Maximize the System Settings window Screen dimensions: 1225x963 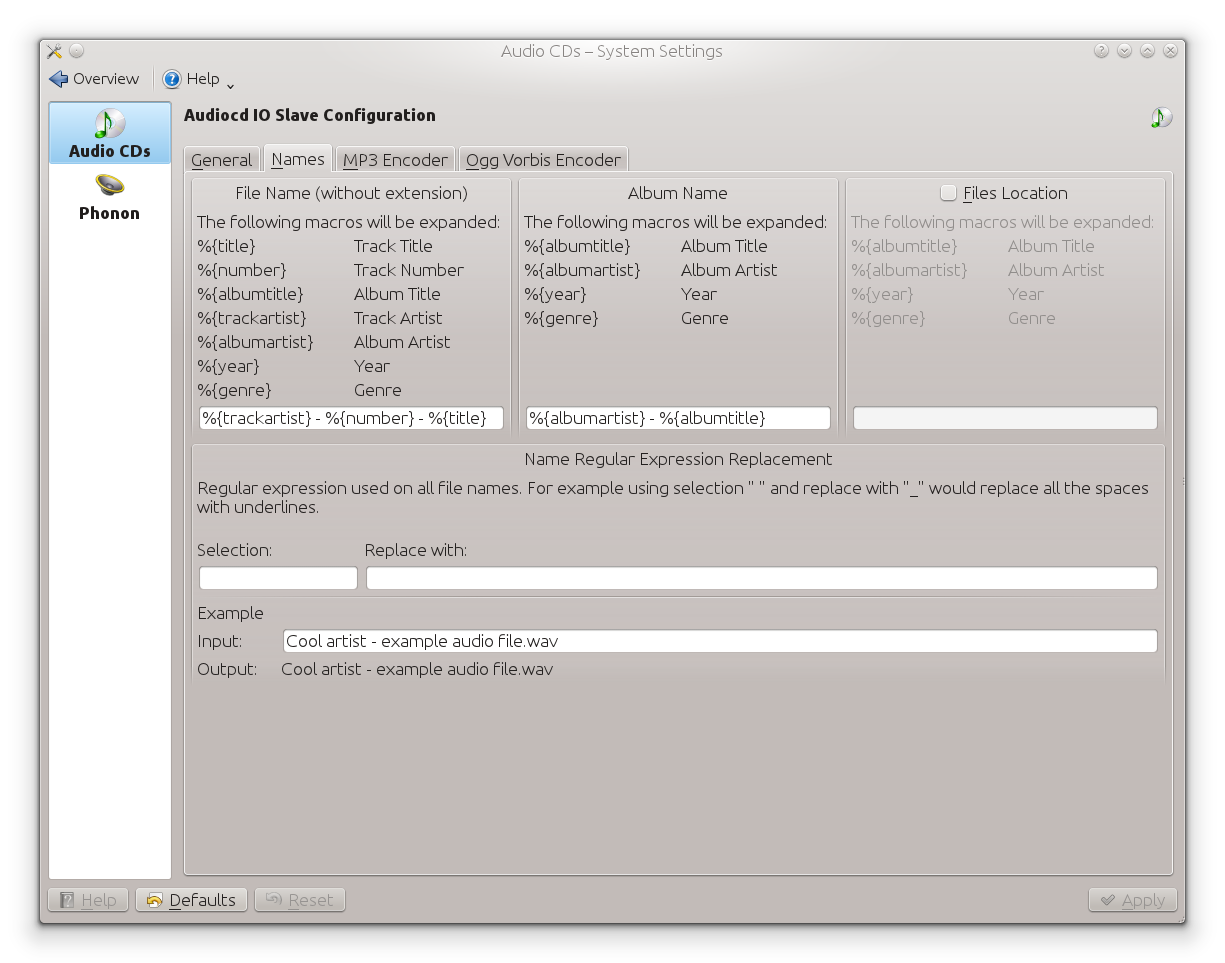point(1147,51)
